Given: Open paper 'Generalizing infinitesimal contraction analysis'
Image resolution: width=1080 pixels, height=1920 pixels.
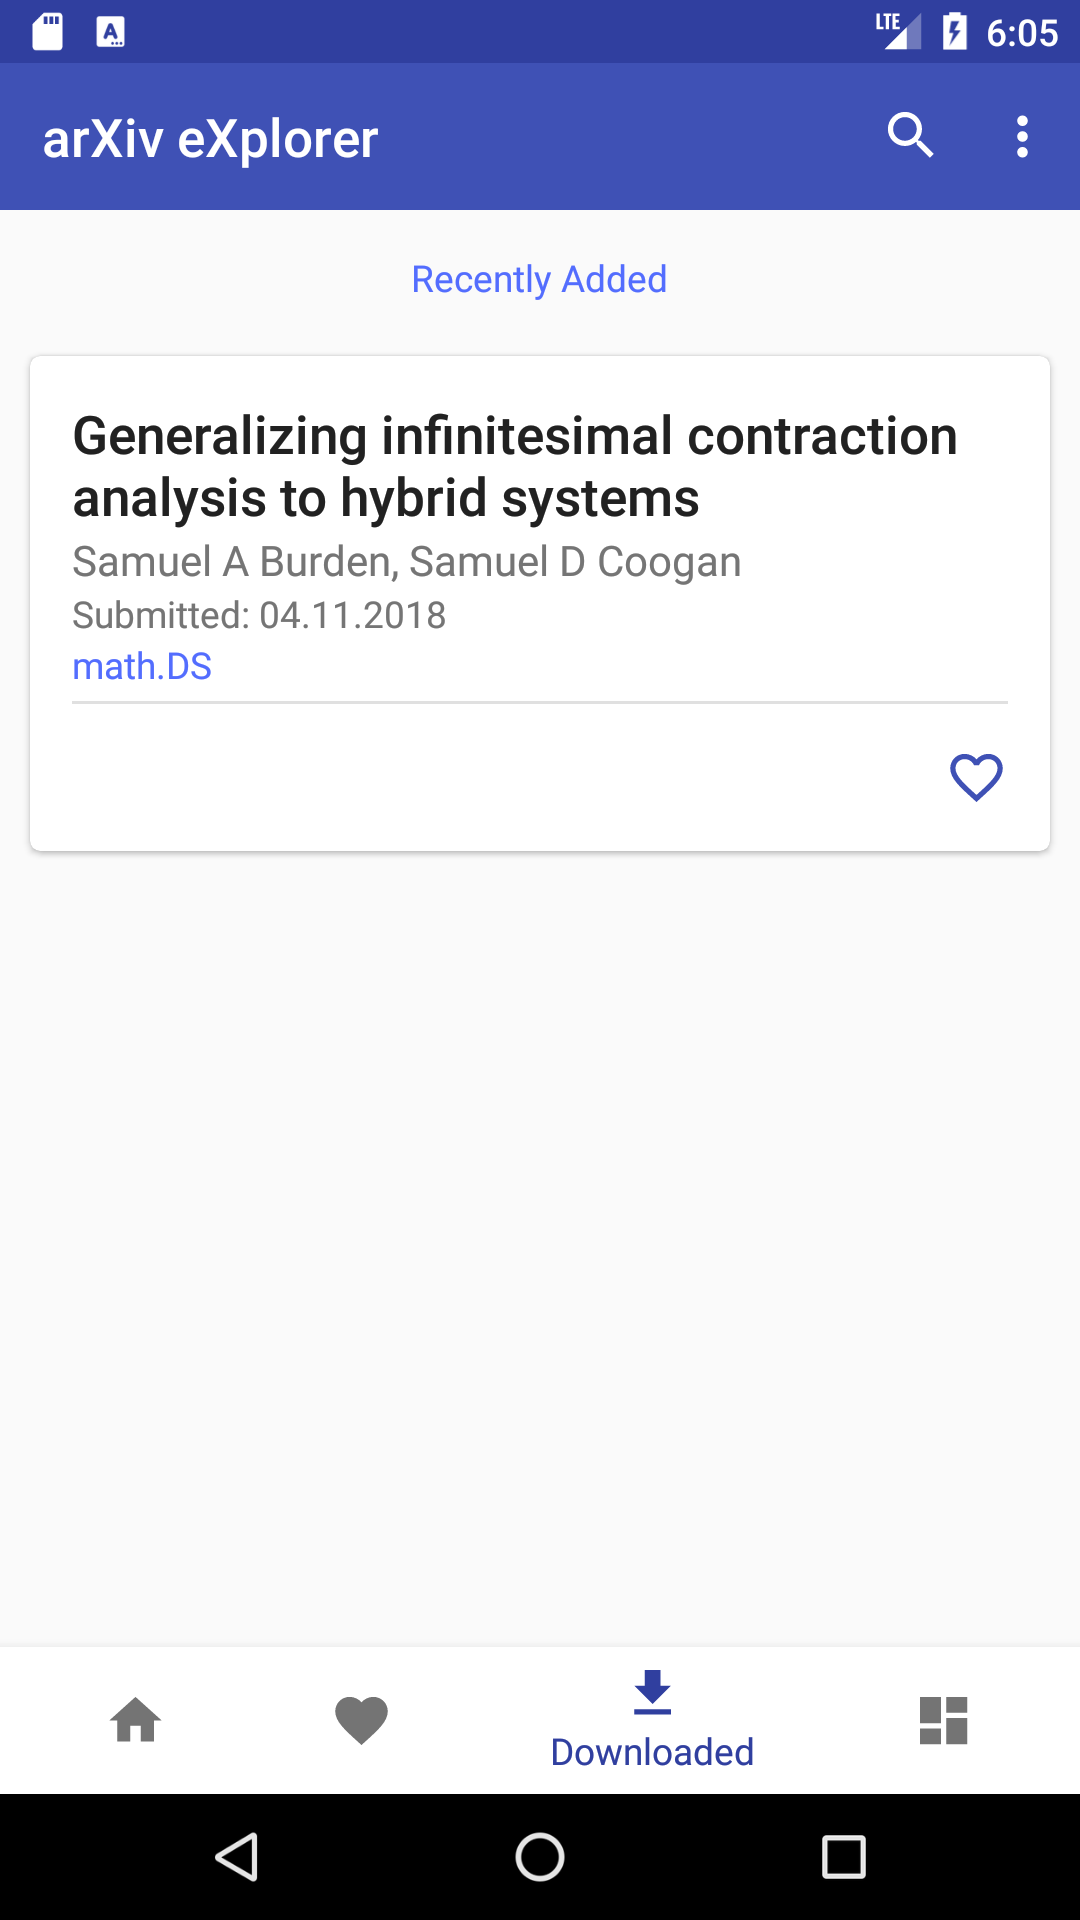Looking at the screenshot, I should tap(515, 467).
